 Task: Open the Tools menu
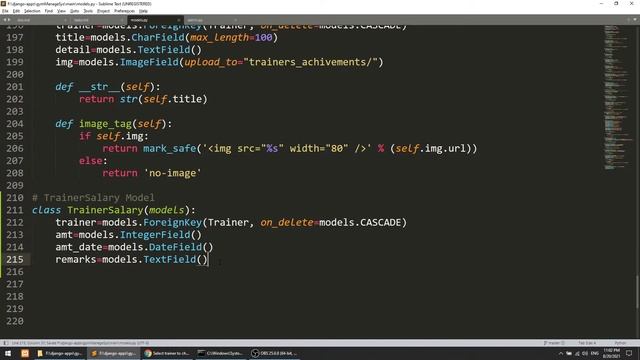(88, 11)
